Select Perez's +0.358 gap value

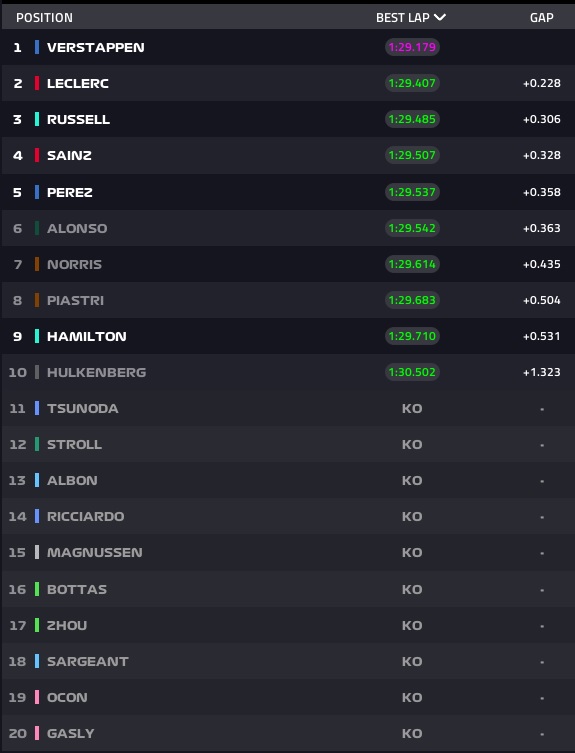[x=541, y=192]
